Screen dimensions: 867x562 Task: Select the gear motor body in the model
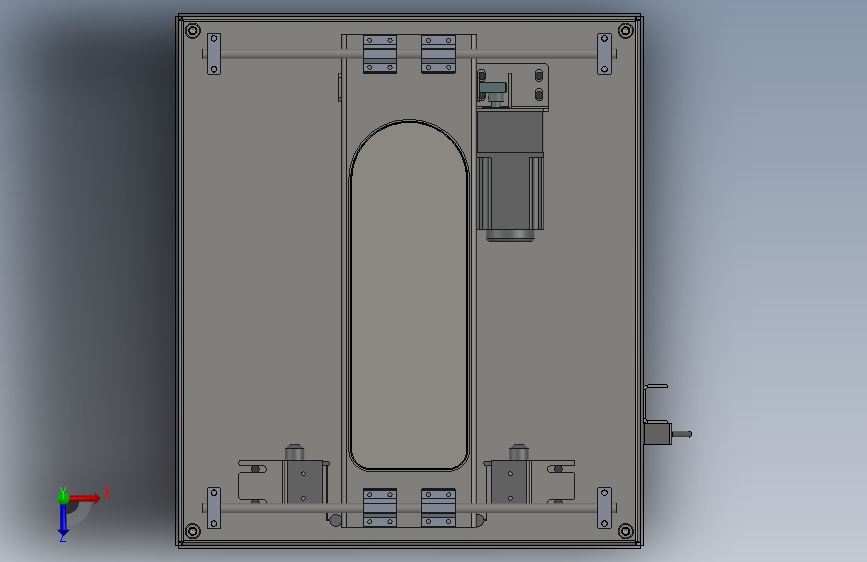[x=510, y=176]
